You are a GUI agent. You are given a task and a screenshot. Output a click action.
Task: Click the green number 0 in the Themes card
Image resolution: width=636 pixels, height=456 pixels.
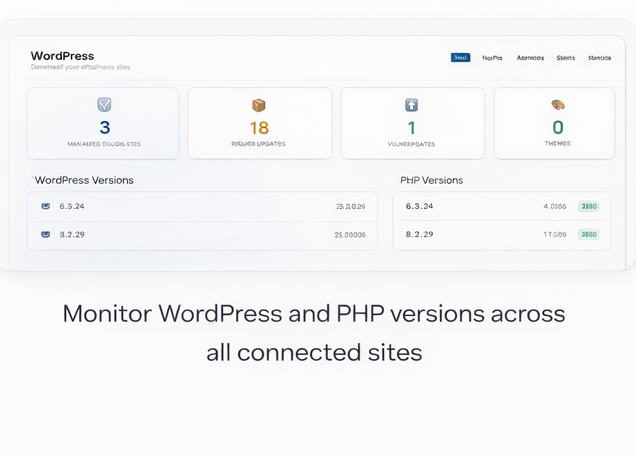[558, 127]
